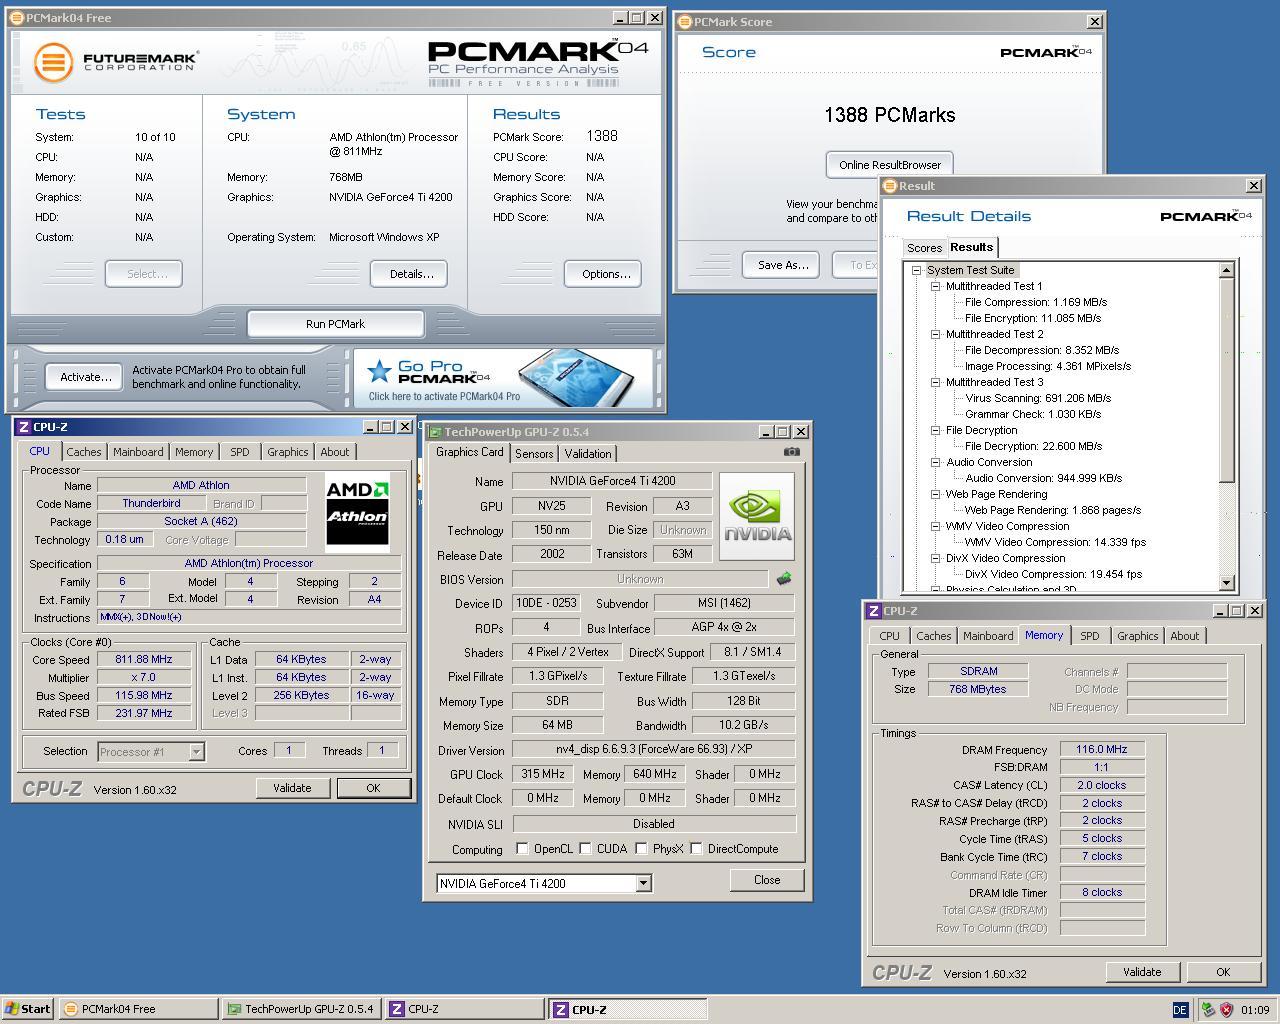Open the About tab in CPU-Z Memory window
The image size is (1280, 1024).
click(x=1185, y=636)
